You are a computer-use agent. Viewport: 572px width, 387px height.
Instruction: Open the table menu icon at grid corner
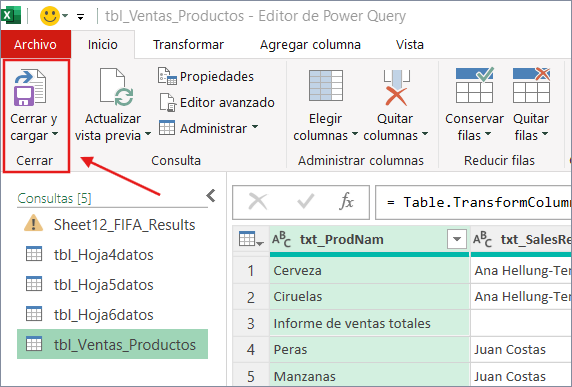click(251, 240)
